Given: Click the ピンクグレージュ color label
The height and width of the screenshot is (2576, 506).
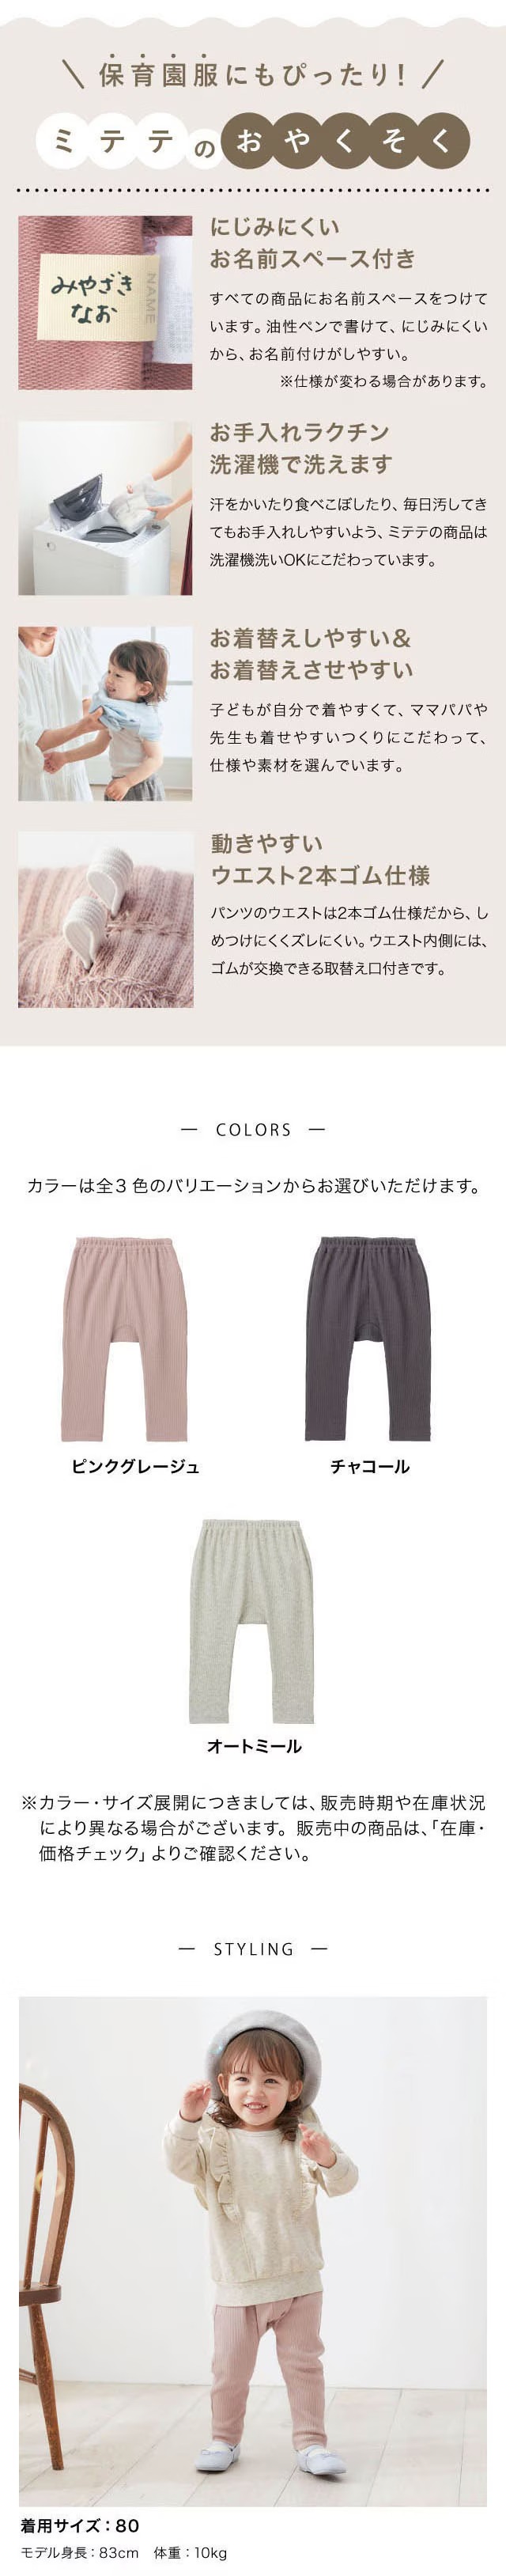Looking at the screenshot, I should click(136, 1467).
